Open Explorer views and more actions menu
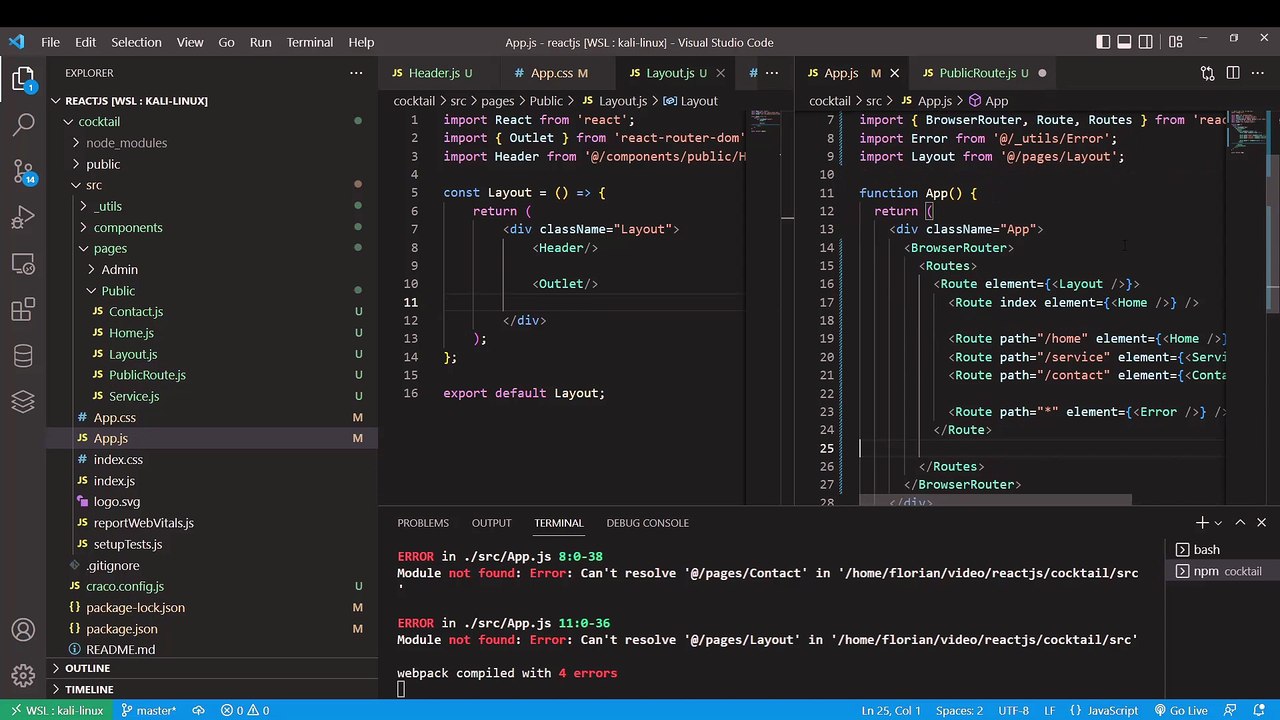This screenshot has height=720, width=1280. (x=356, y=73)
